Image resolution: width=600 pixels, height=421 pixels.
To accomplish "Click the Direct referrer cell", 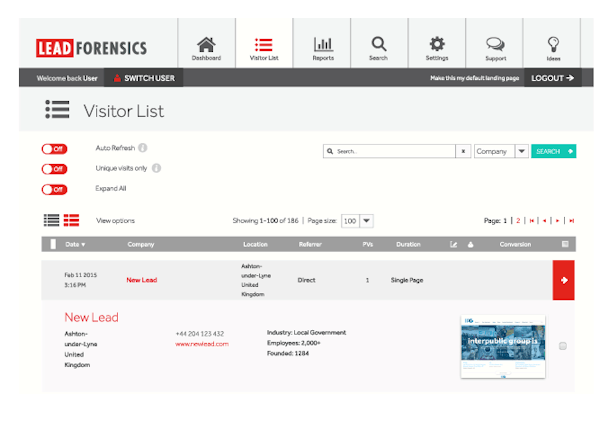I will point(307,280).
